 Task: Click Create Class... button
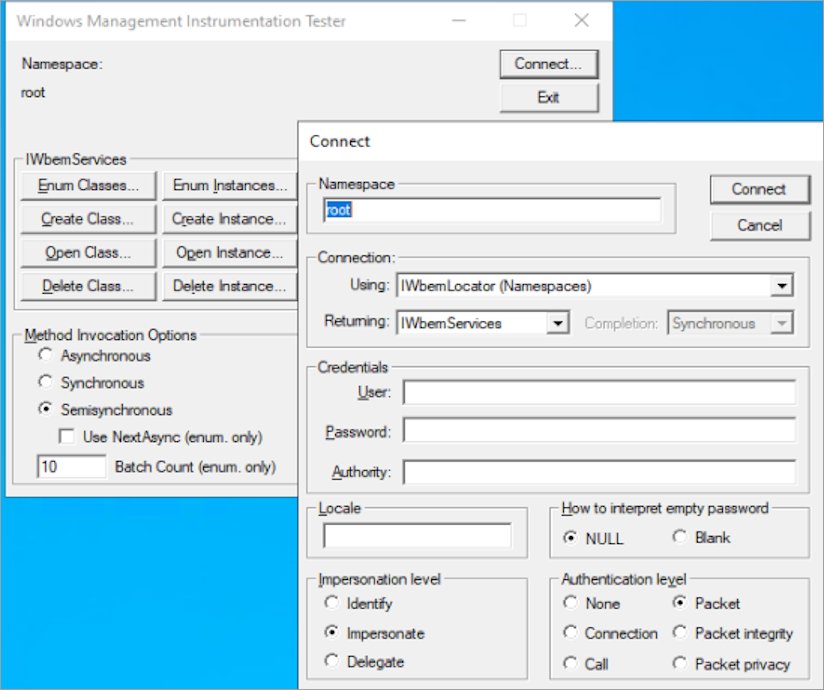click(x=88, y=219)
